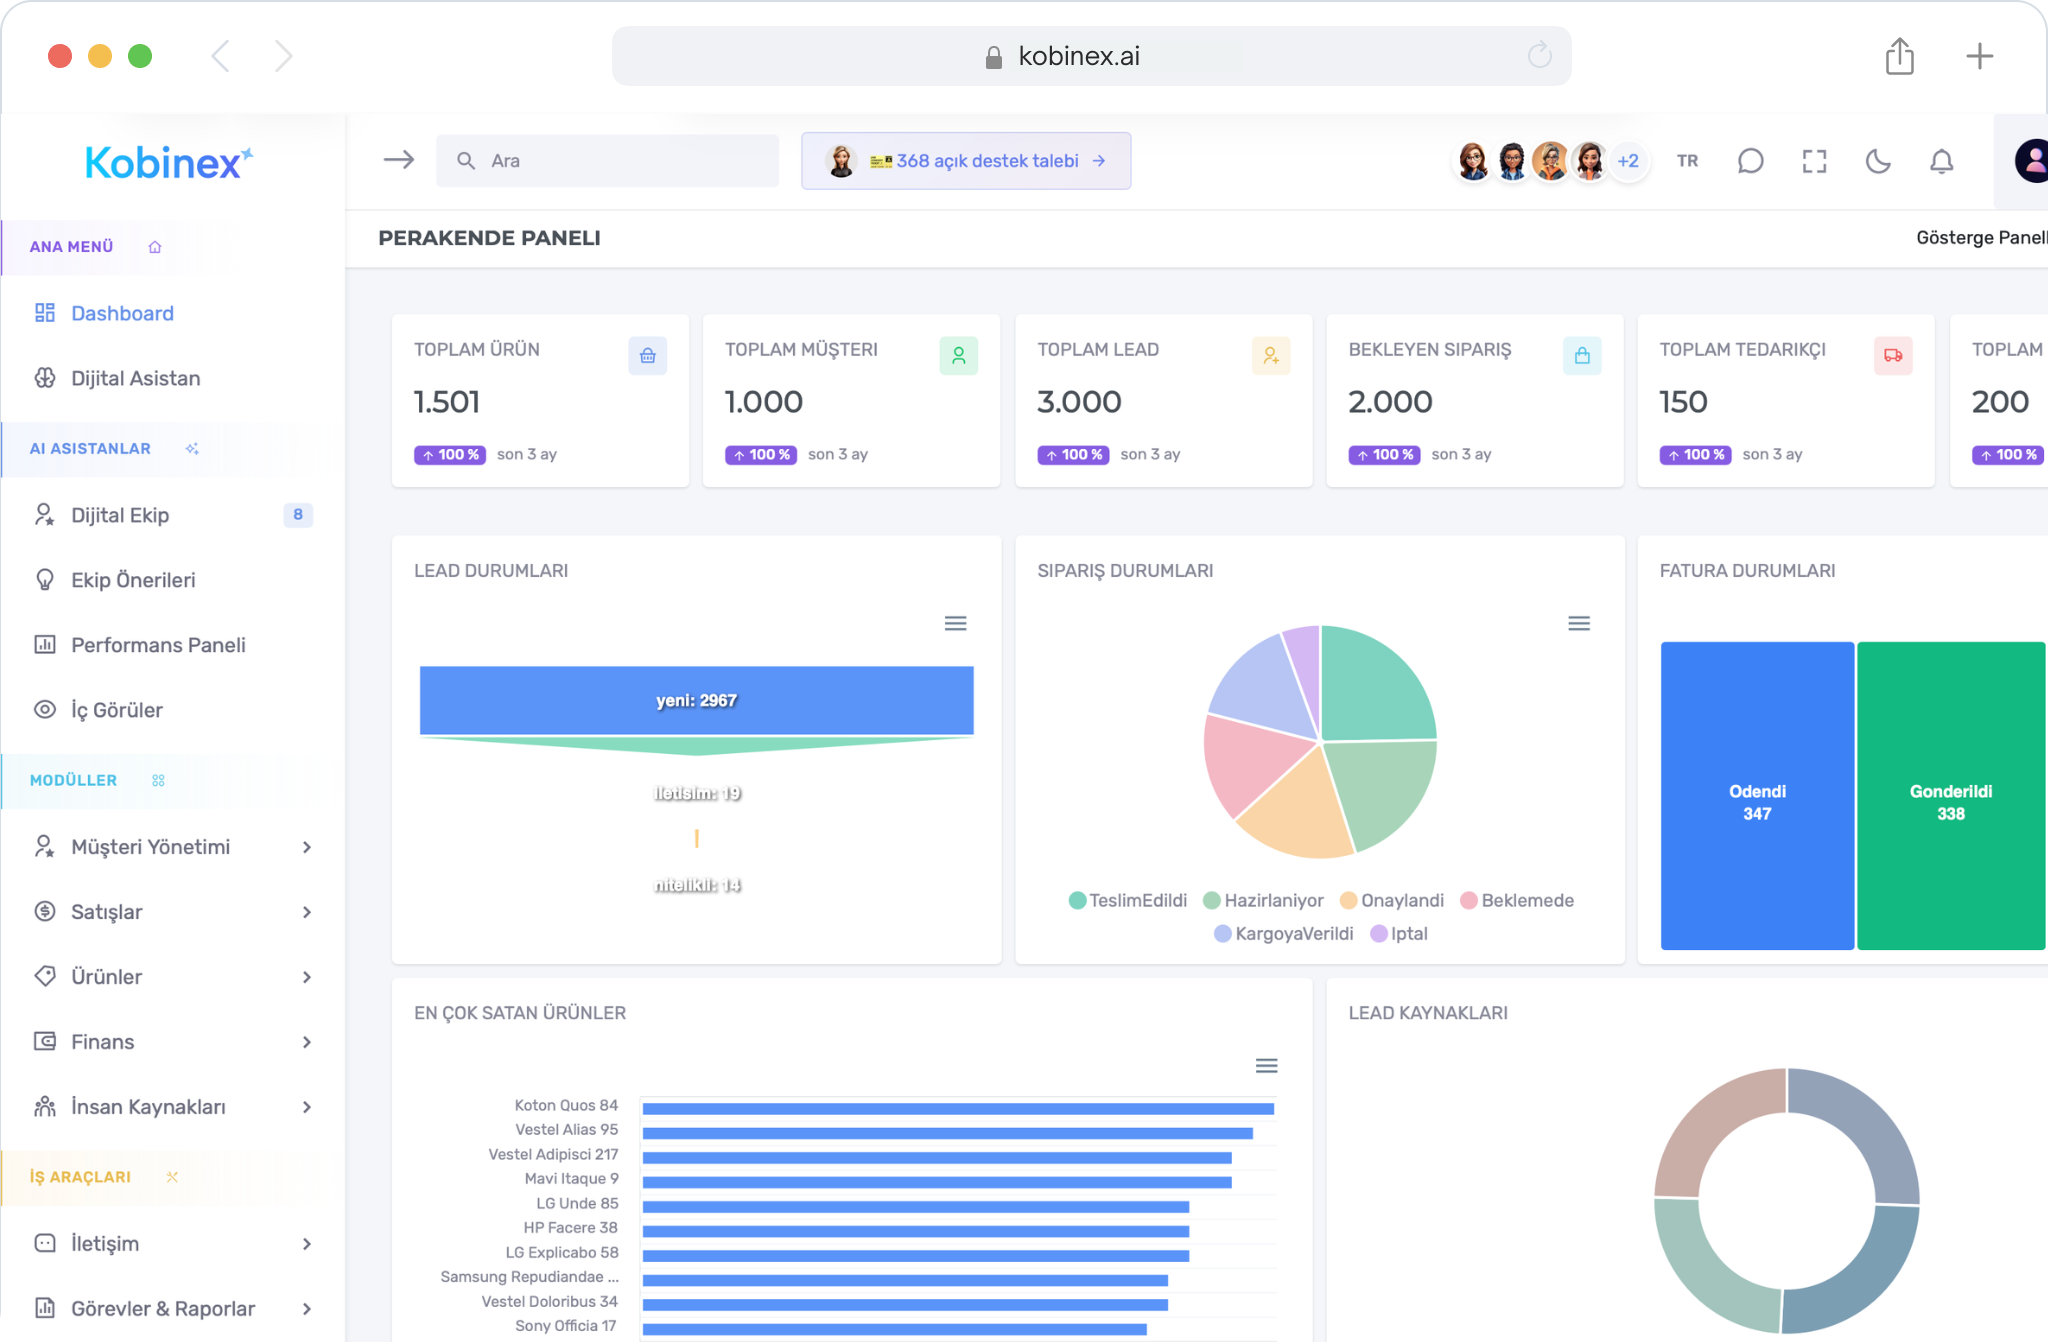Click the Dijital Ekip badge showing 8

click(298, 515)
